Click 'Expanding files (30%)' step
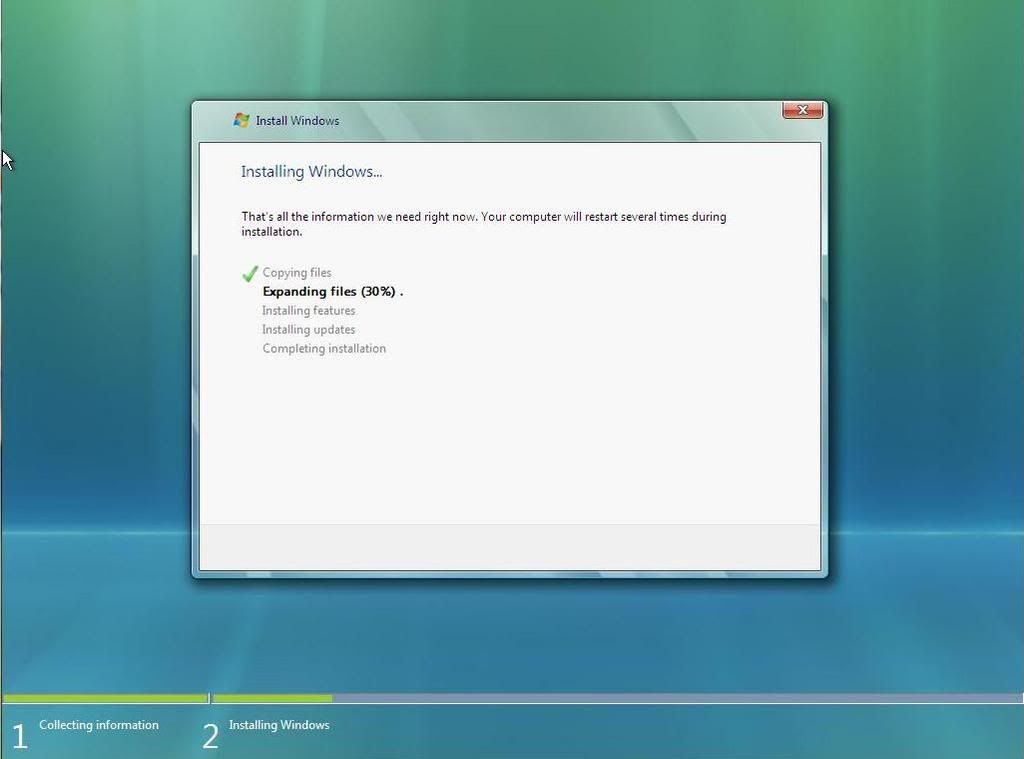This screenshot has height=759, width=1024. tap(332, 291)
